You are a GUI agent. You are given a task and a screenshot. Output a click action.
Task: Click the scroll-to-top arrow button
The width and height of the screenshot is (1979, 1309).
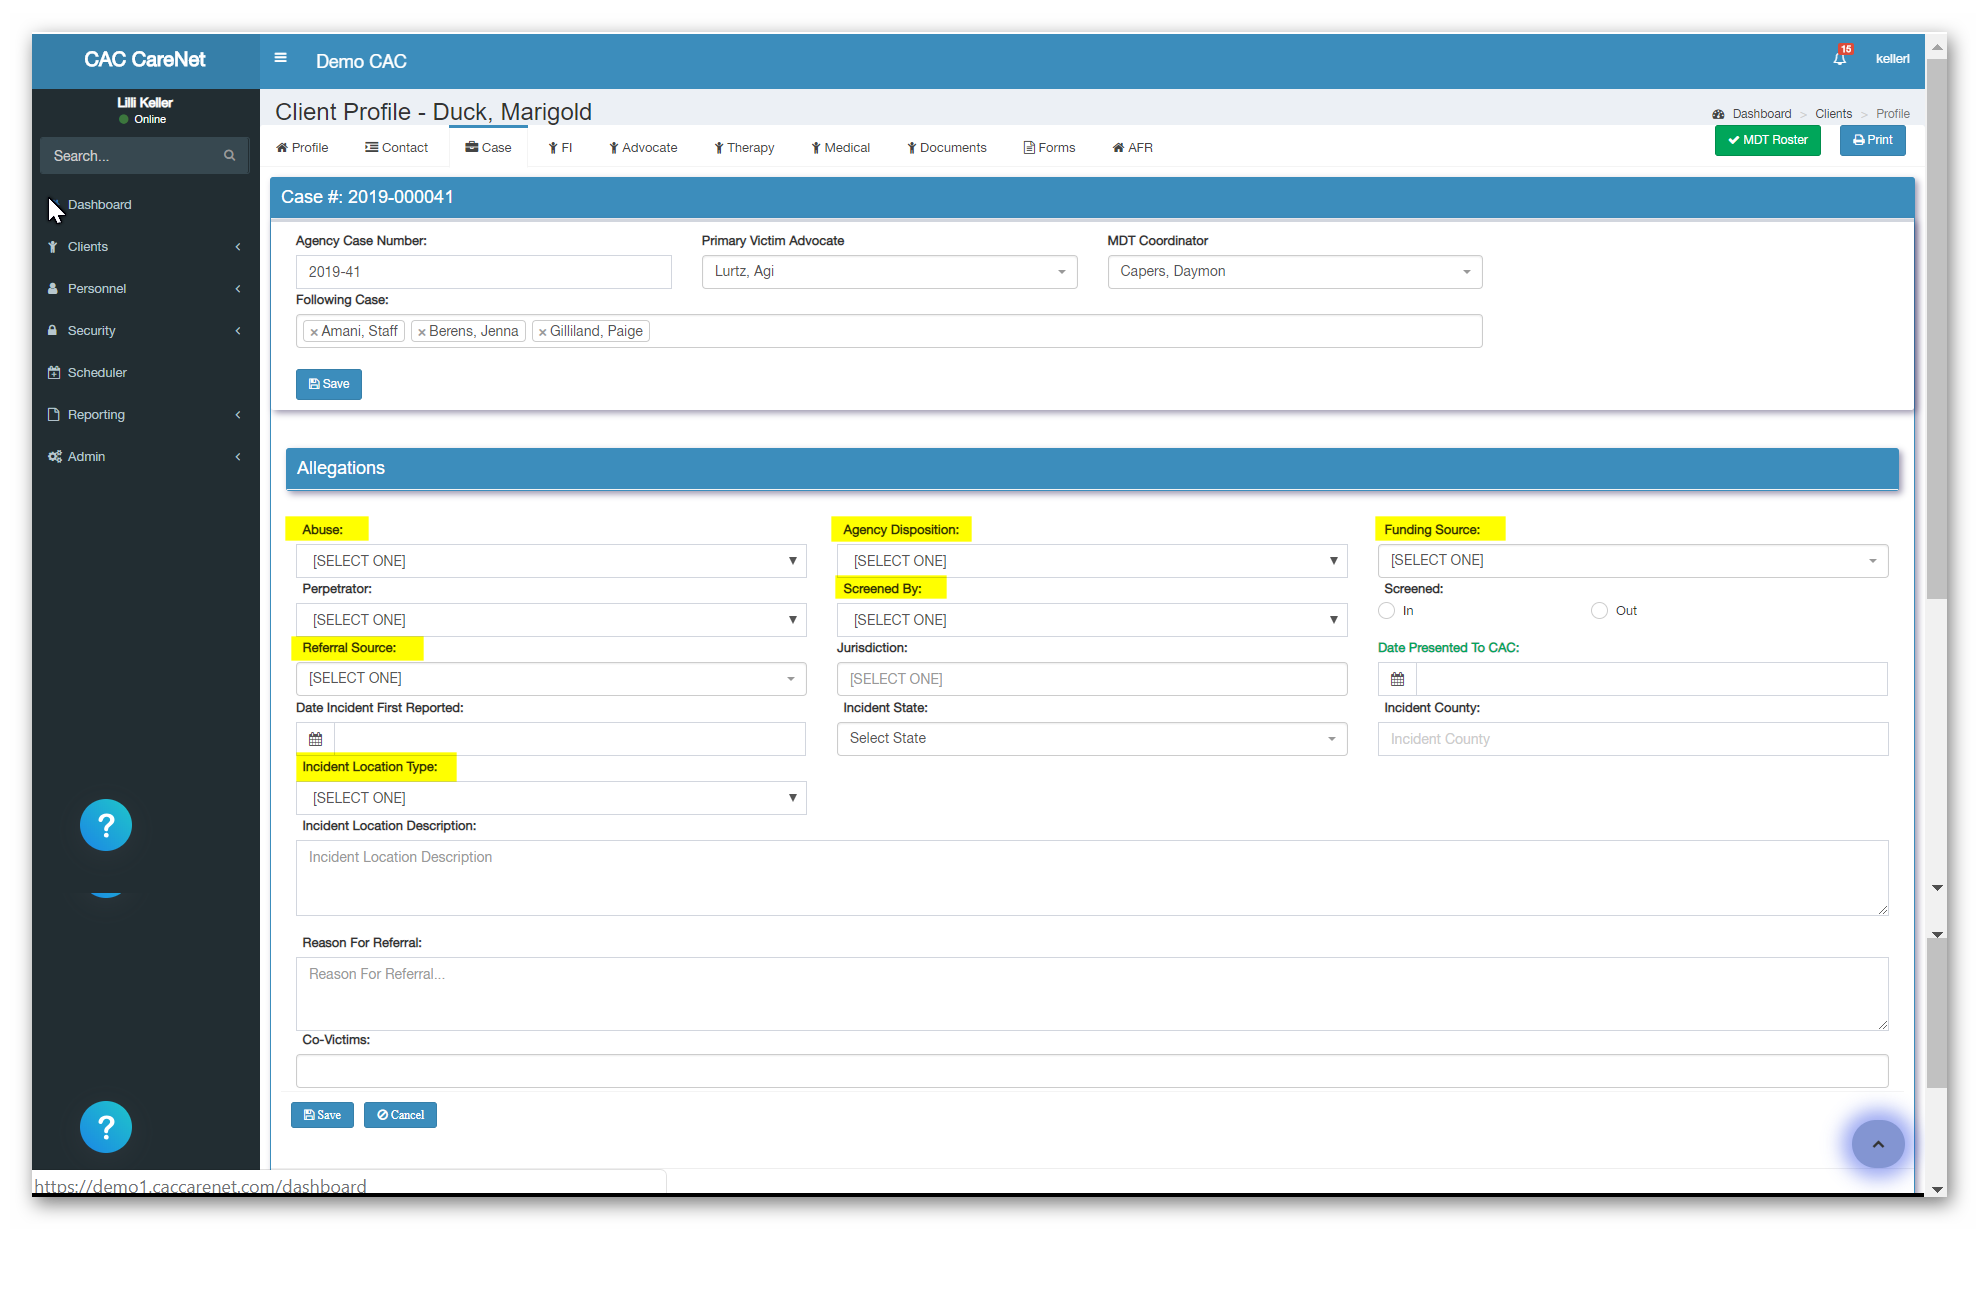pos(1877,1144)
